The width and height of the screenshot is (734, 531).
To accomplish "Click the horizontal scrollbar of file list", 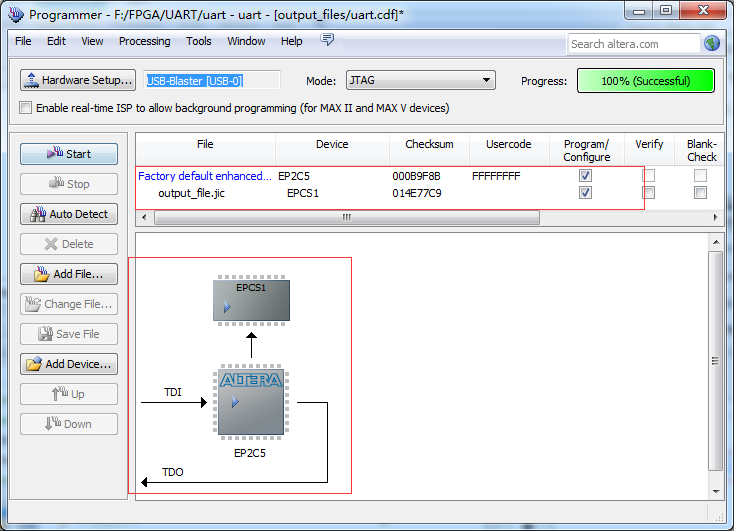I will coord(346,217).
